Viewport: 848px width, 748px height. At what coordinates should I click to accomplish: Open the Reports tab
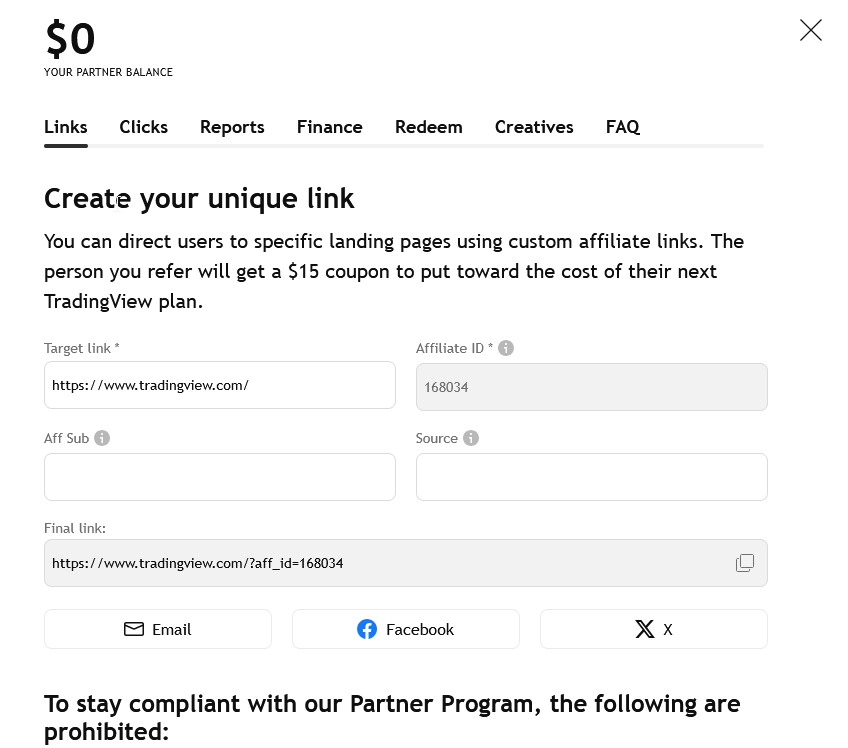pyautogui.click(x=232, y=127)
